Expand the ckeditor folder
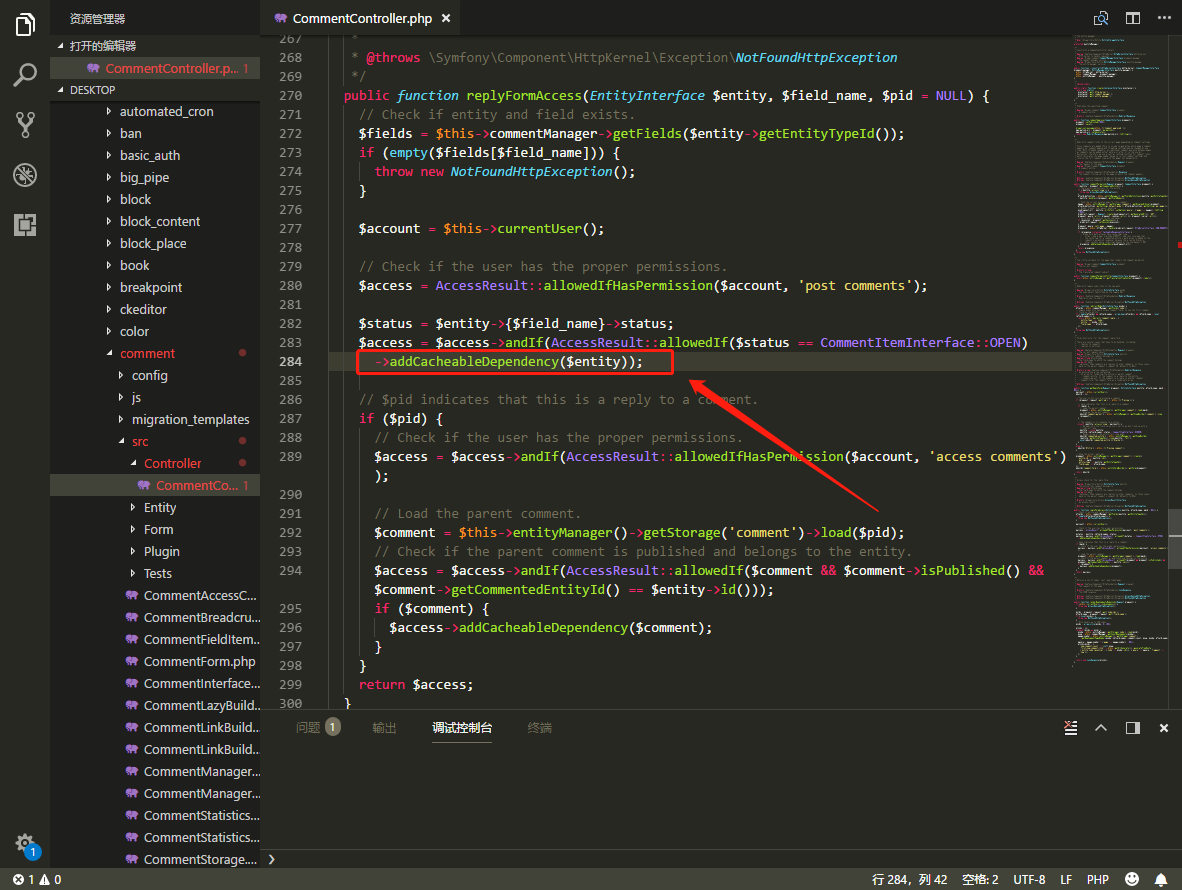This screenshot has width=1182, height=890. (155, 310)
